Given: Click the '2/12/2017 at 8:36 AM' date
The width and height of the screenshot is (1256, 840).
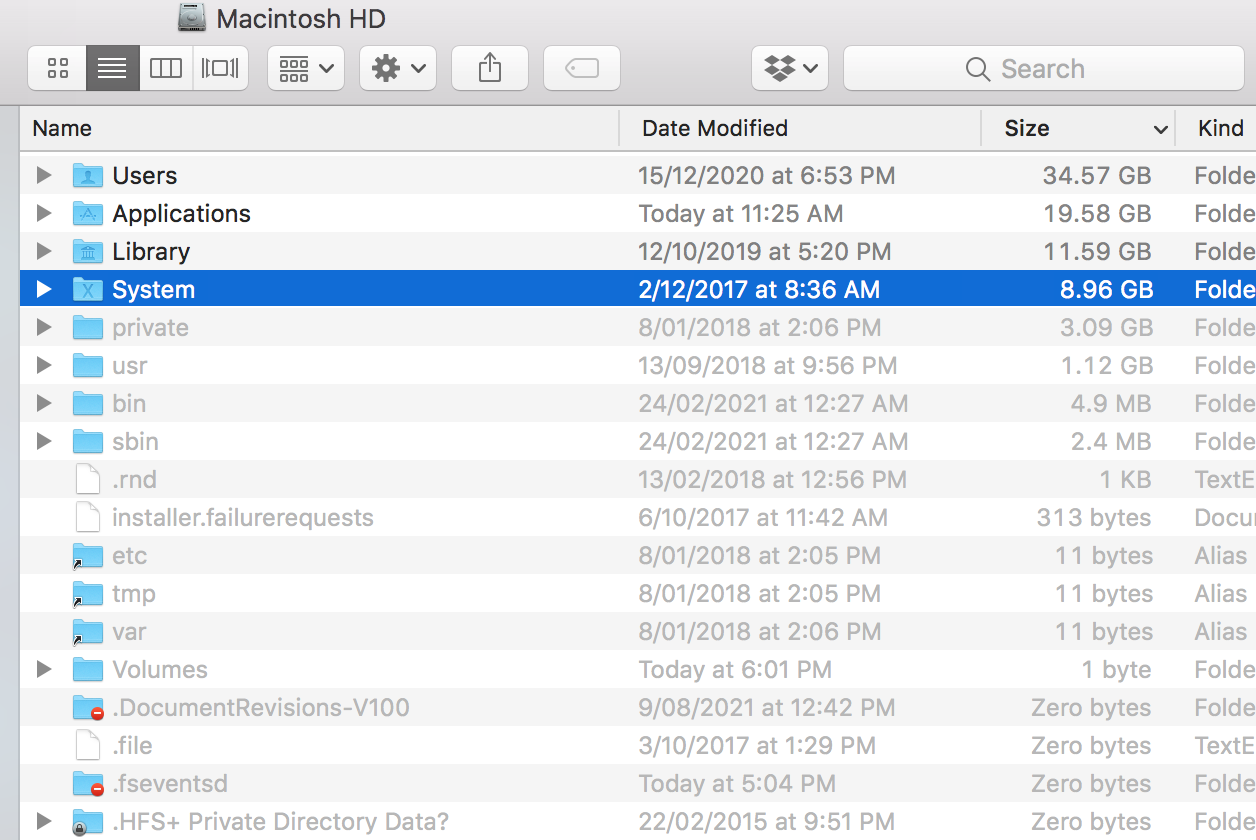Looking at the screenshot, I should (759, 290).
